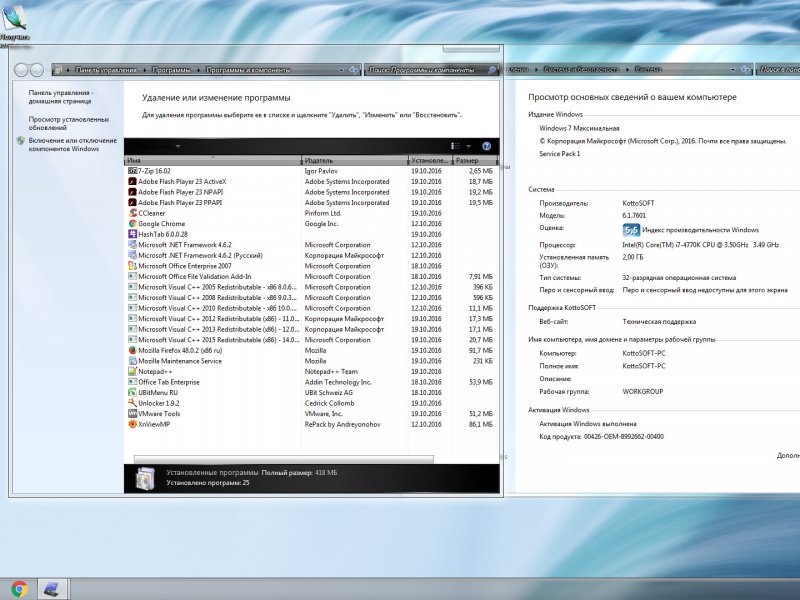Click product code 00426-OEM-8992662-00400 text

click(623, 437)
